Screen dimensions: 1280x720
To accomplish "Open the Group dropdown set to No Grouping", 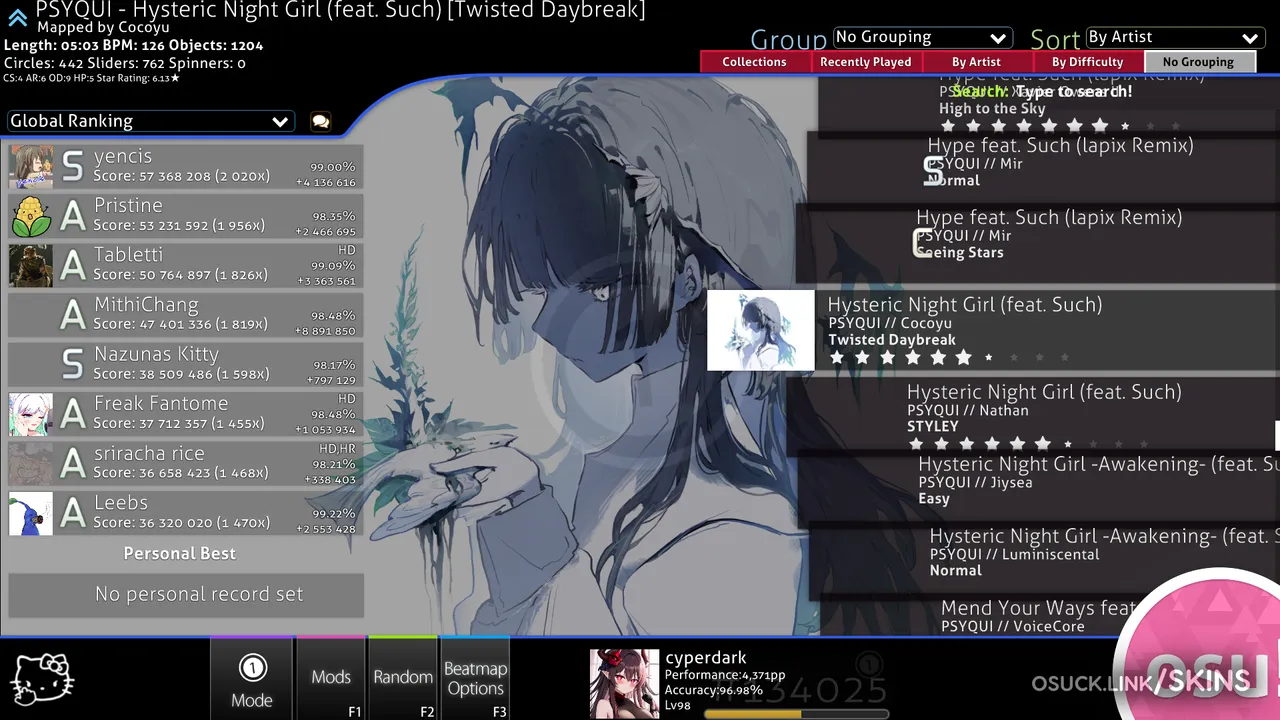I will click(921, 37).
